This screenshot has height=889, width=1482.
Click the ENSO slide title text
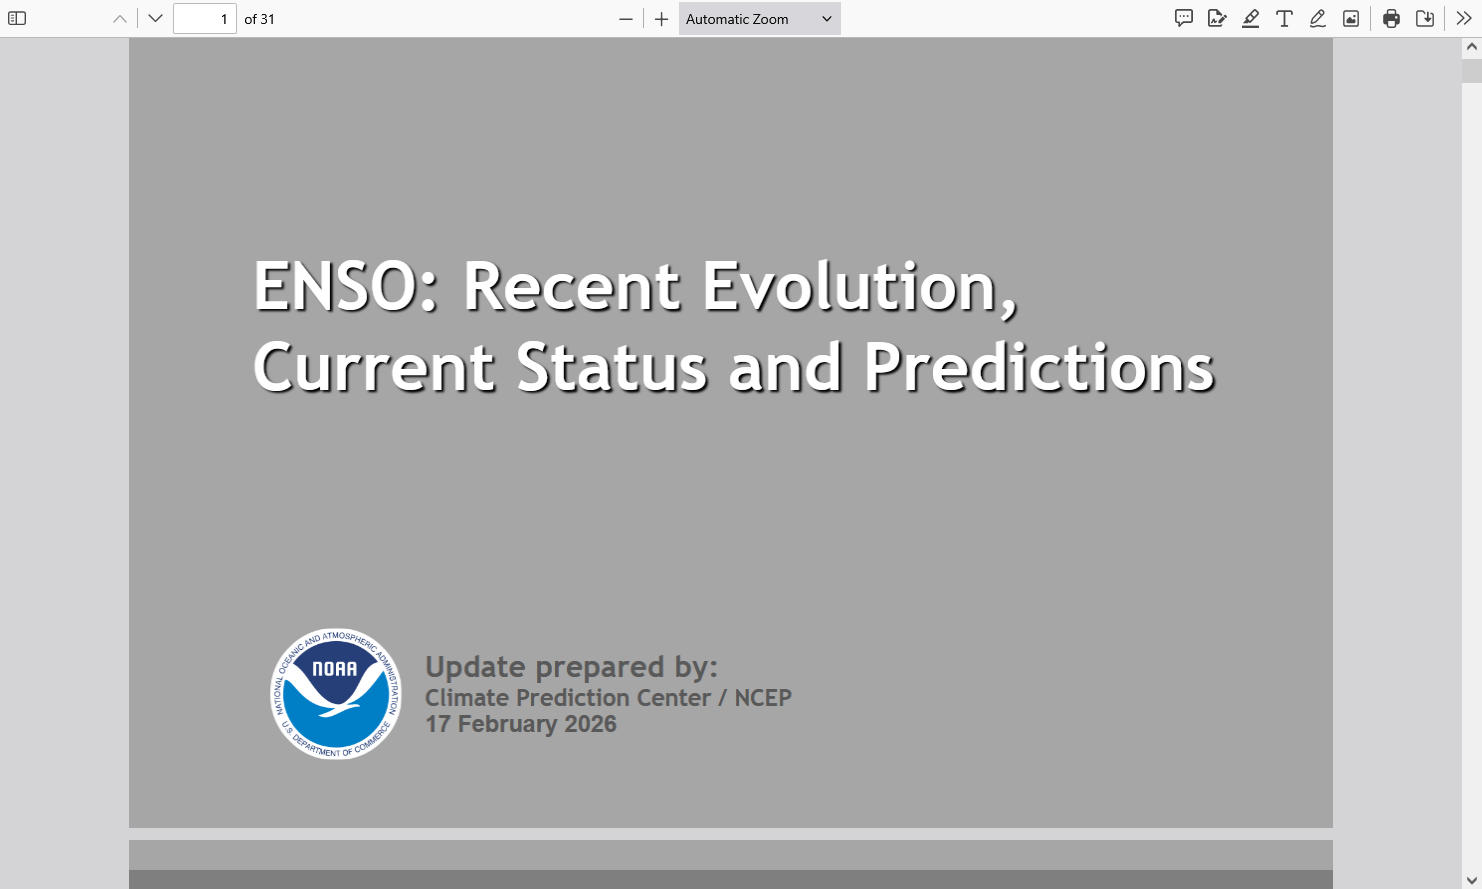pos(733,326)
